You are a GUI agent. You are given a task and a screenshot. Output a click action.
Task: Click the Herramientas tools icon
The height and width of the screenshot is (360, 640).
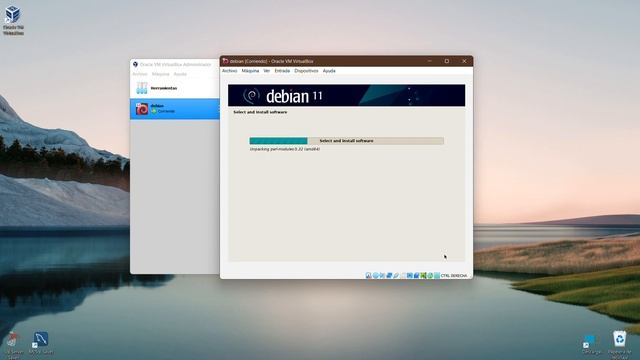click(x=142, y=88)
